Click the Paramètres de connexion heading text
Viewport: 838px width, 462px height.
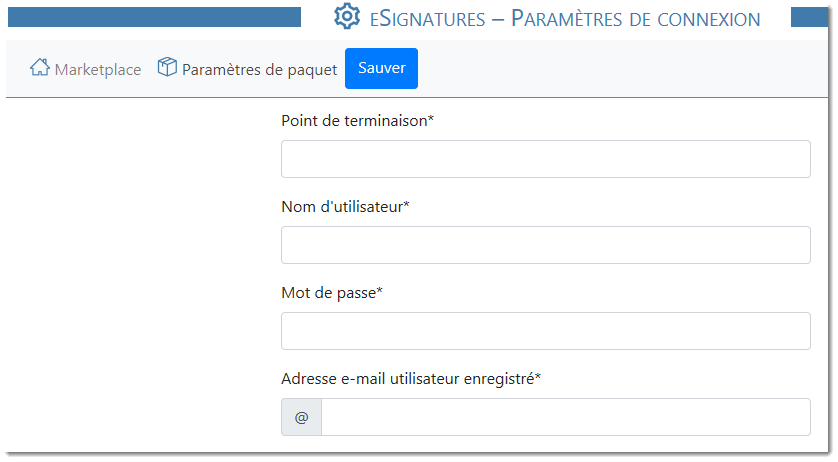tap(635, 18)
